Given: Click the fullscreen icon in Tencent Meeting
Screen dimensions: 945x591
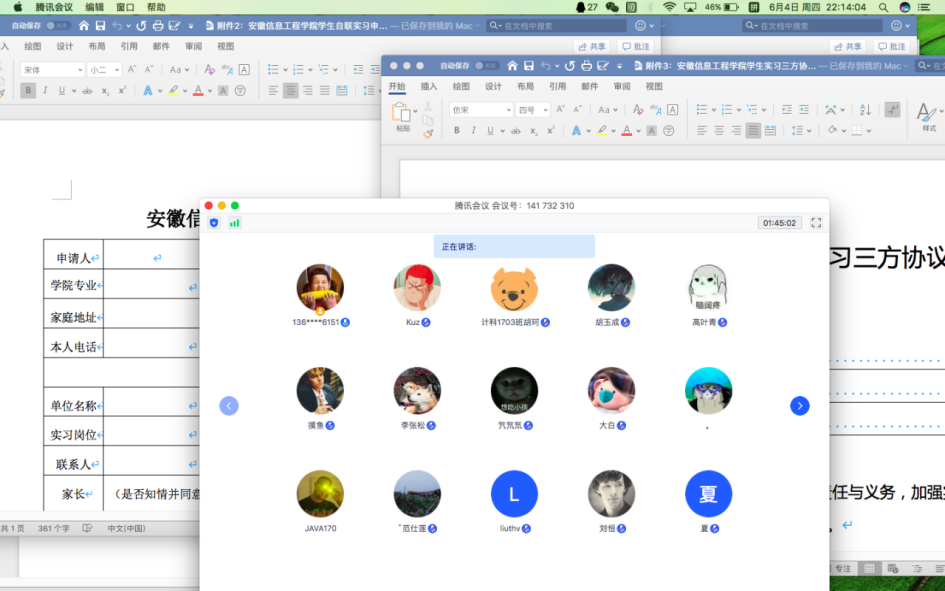Looking at the screenshot, I should click(816, 223).
